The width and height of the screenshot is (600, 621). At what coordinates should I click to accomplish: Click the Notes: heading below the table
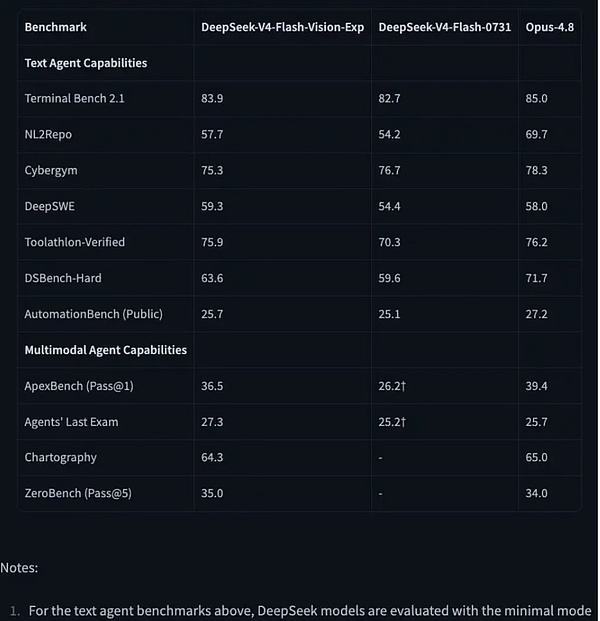point(19,568)
